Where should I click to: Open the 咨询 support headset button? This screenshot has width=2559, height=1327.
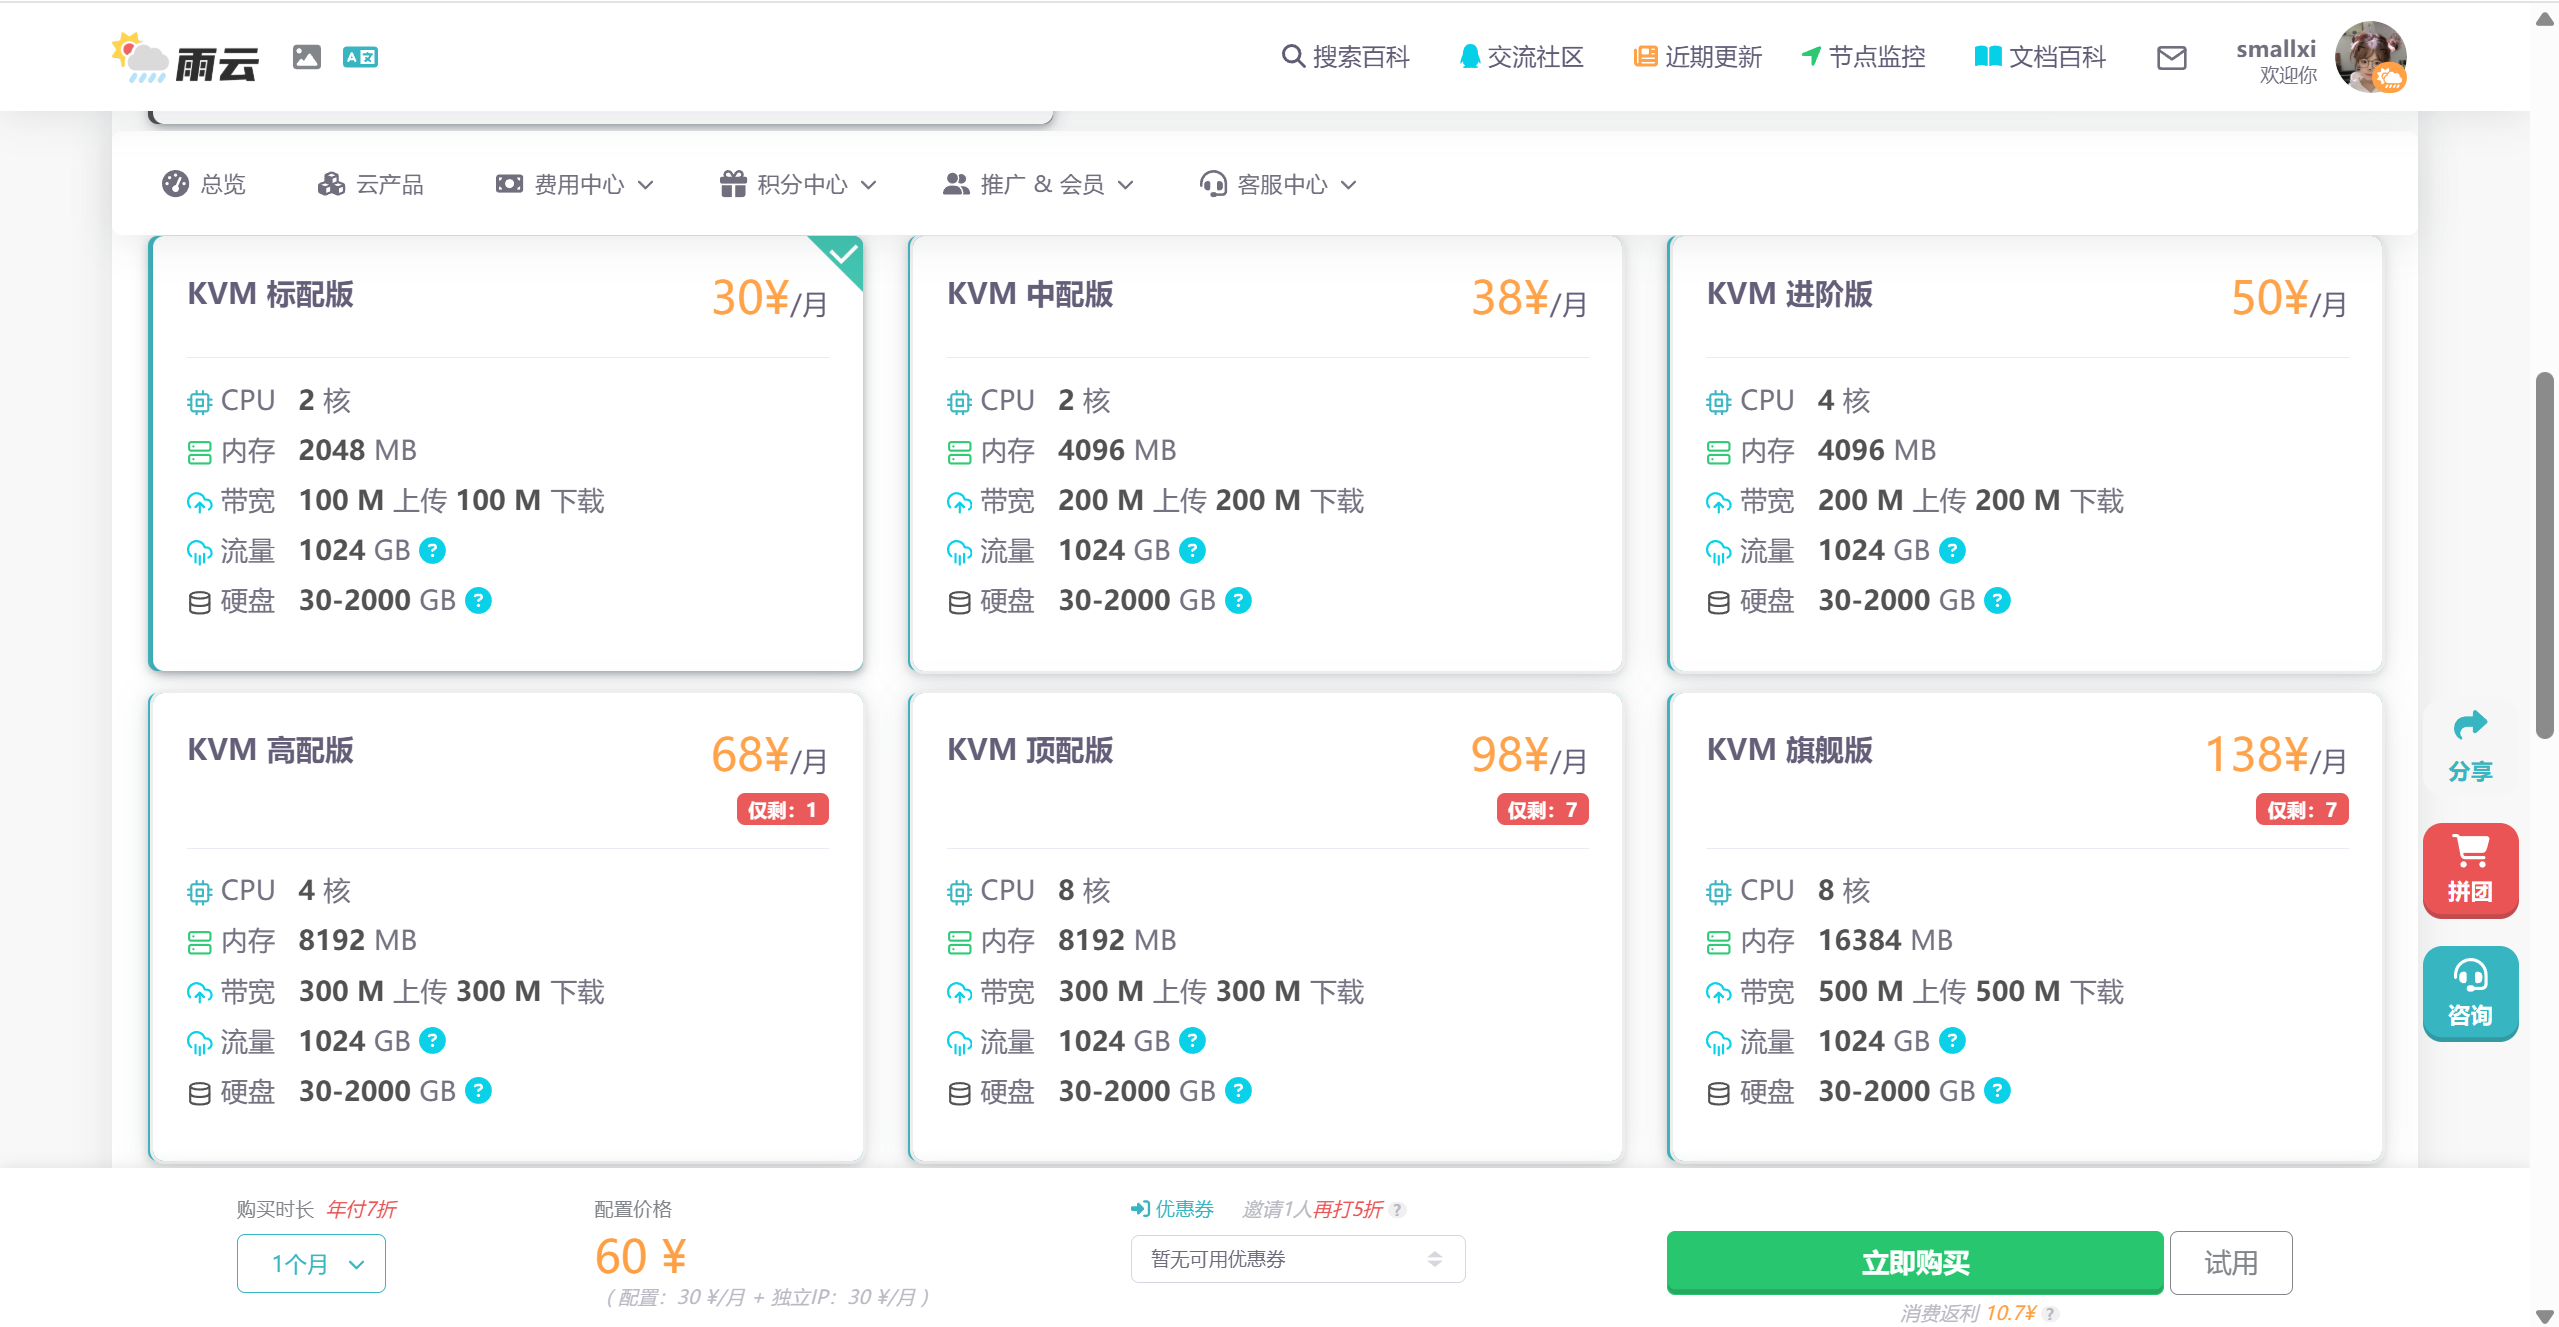[2469, 992]
